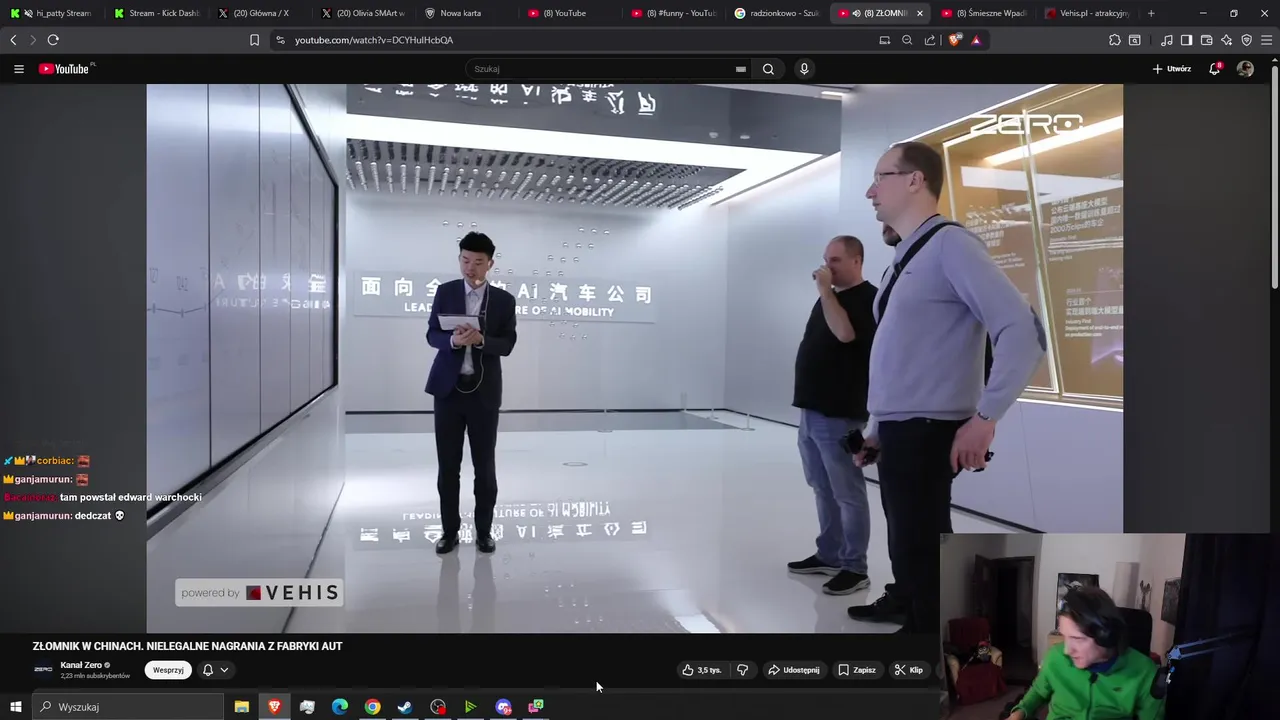Create a clip with the Klip button
The width and height of the screenshot is (1280, 720).
pyautogui.click(x=909, y=670)
